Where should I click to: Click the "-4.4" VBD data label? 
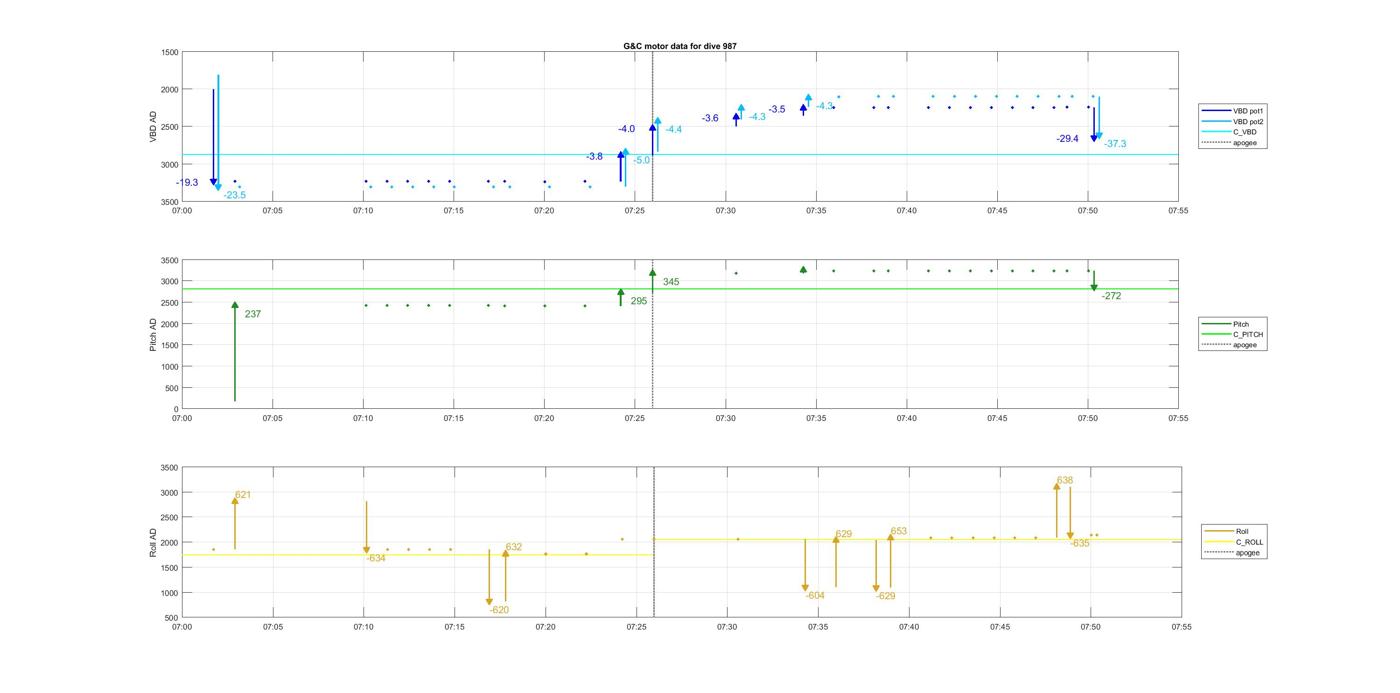point(674,129)
